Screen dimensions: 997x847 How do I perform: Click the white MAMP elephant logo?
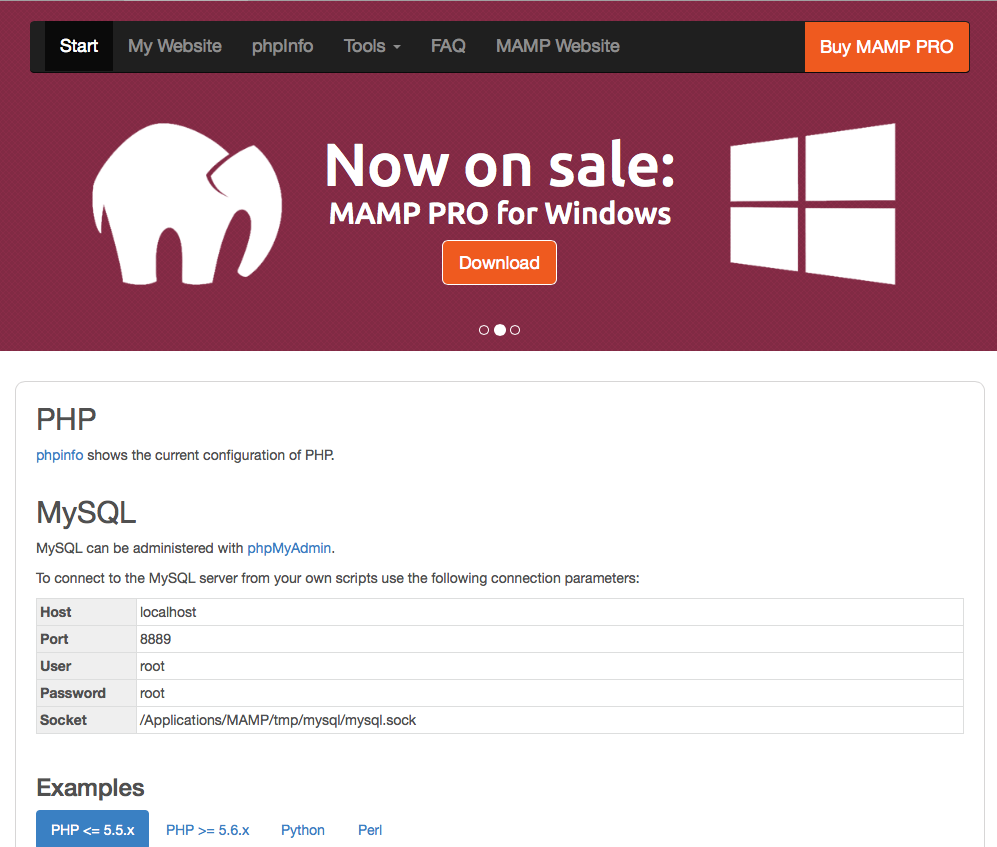187,203
